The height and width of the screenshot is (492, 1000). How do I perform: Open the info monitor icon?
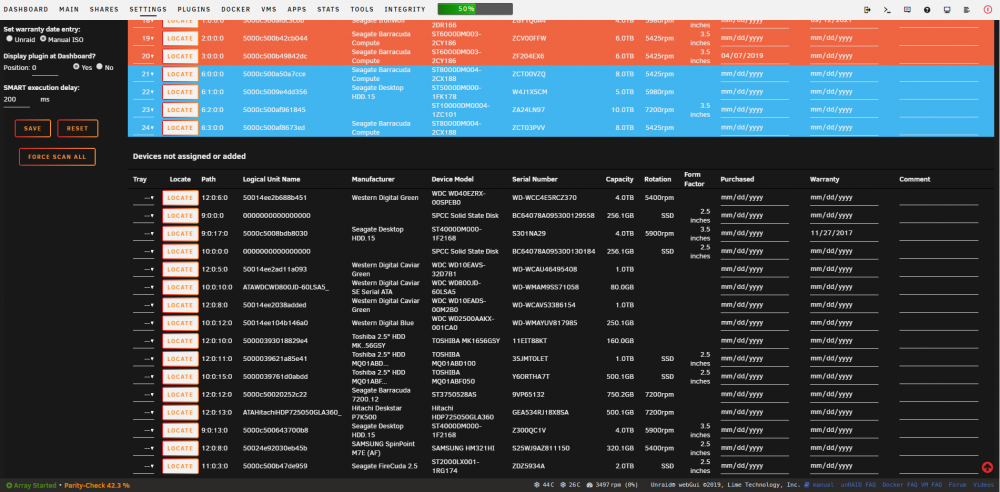[947, 10]
